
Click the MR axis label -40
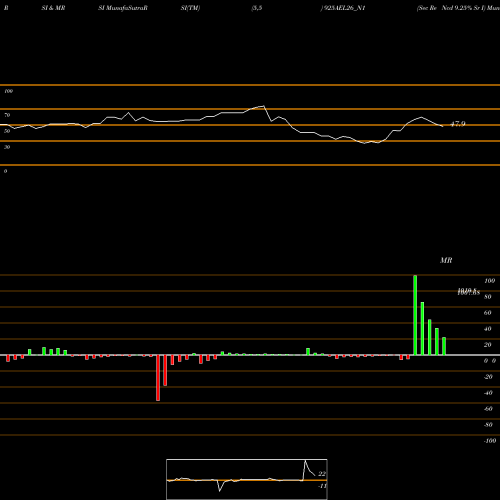[x=488, y=393]
